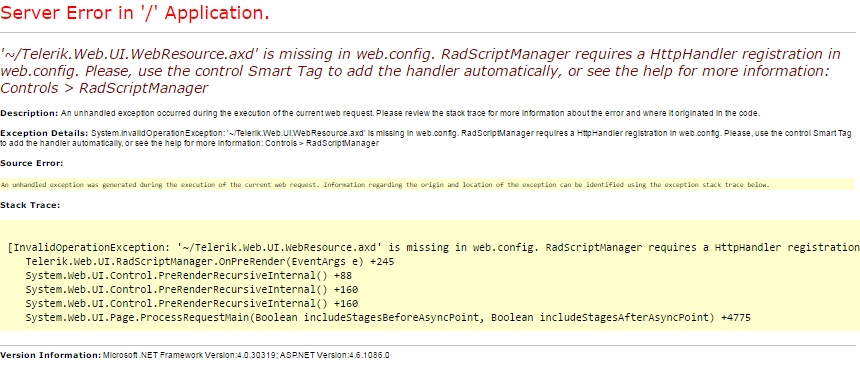Click the 'Source Error:' label
860x366 pixels.
click(x=31, y=164)
